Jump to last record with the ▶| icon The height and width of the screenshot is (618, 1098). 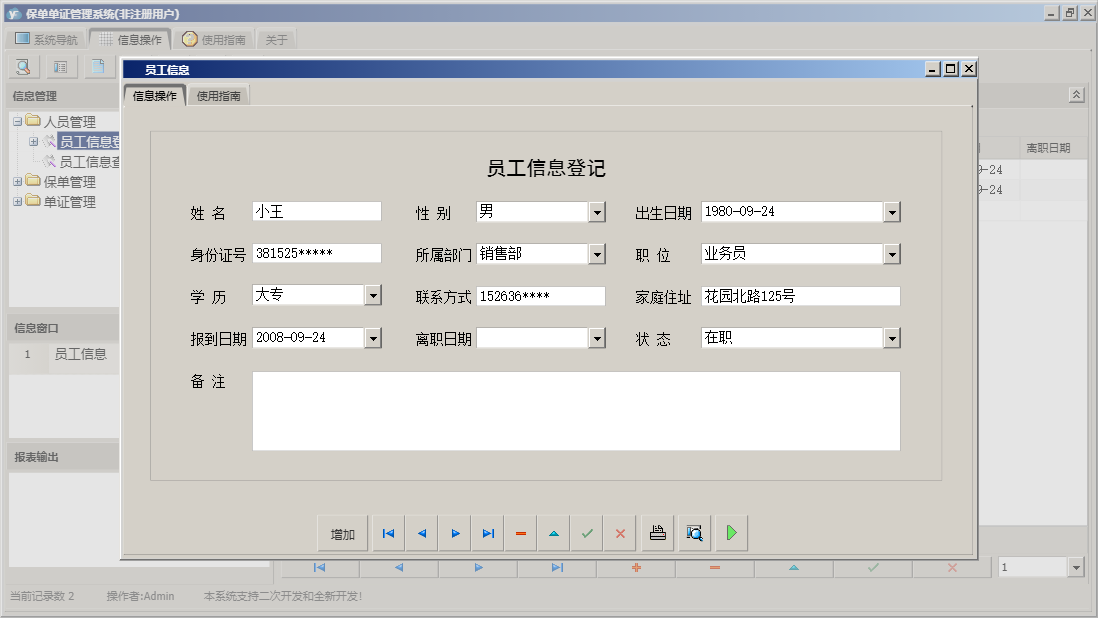pyautogui.click(x=488, y=533)
